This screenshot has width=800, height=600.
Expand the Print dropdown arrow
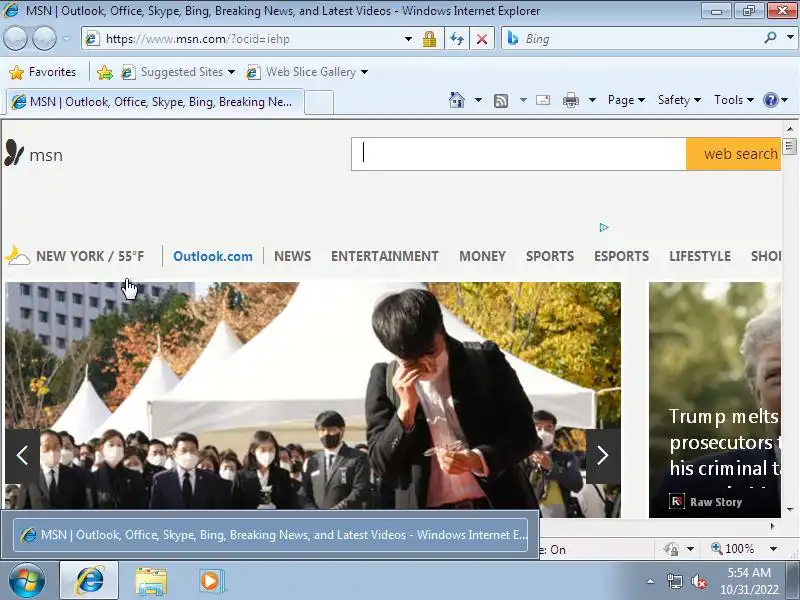[592, 100]
